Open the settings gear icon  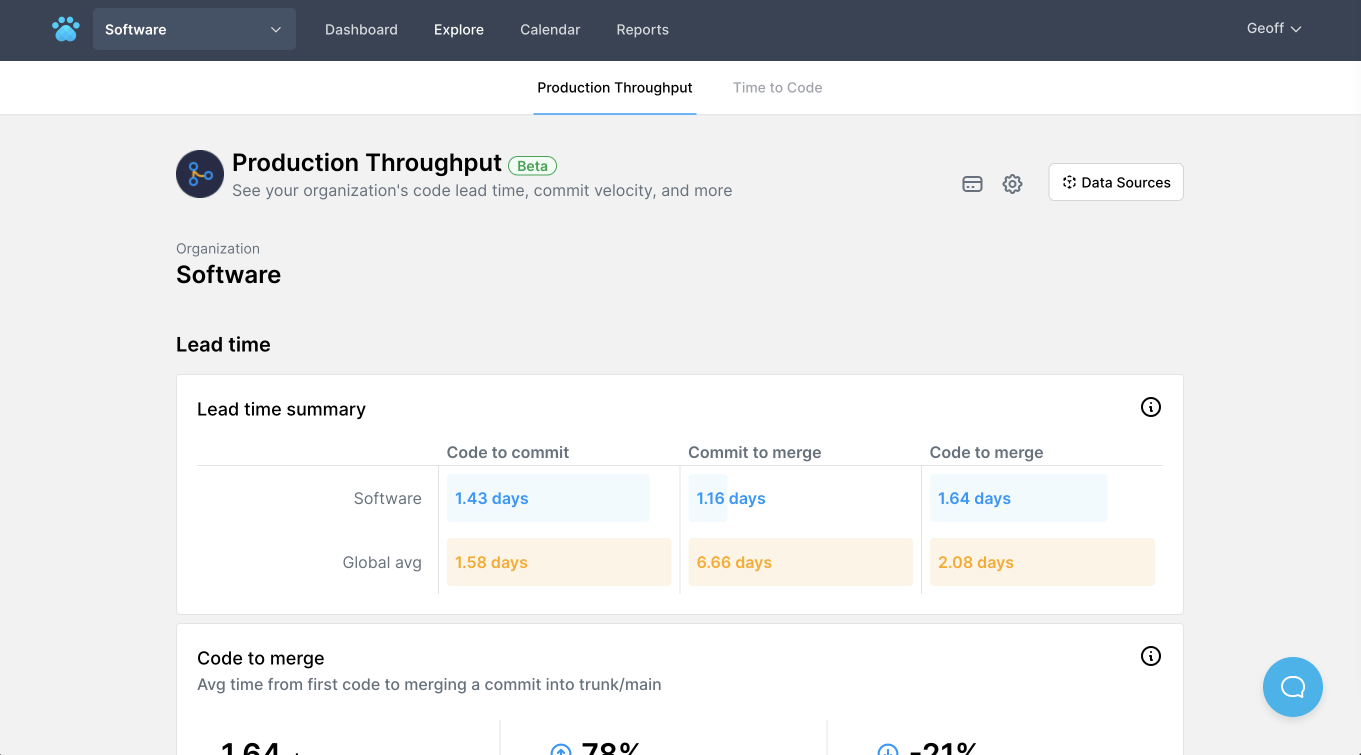pyautogui.click(x=1012, y=184)
